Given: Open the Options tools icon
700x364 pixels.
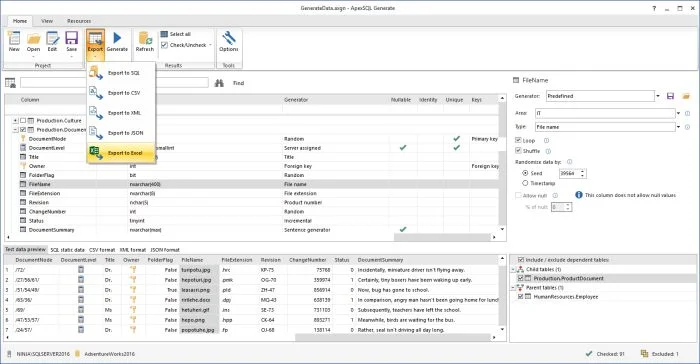Looking at the screenshot, I should [x=229, y=38].
